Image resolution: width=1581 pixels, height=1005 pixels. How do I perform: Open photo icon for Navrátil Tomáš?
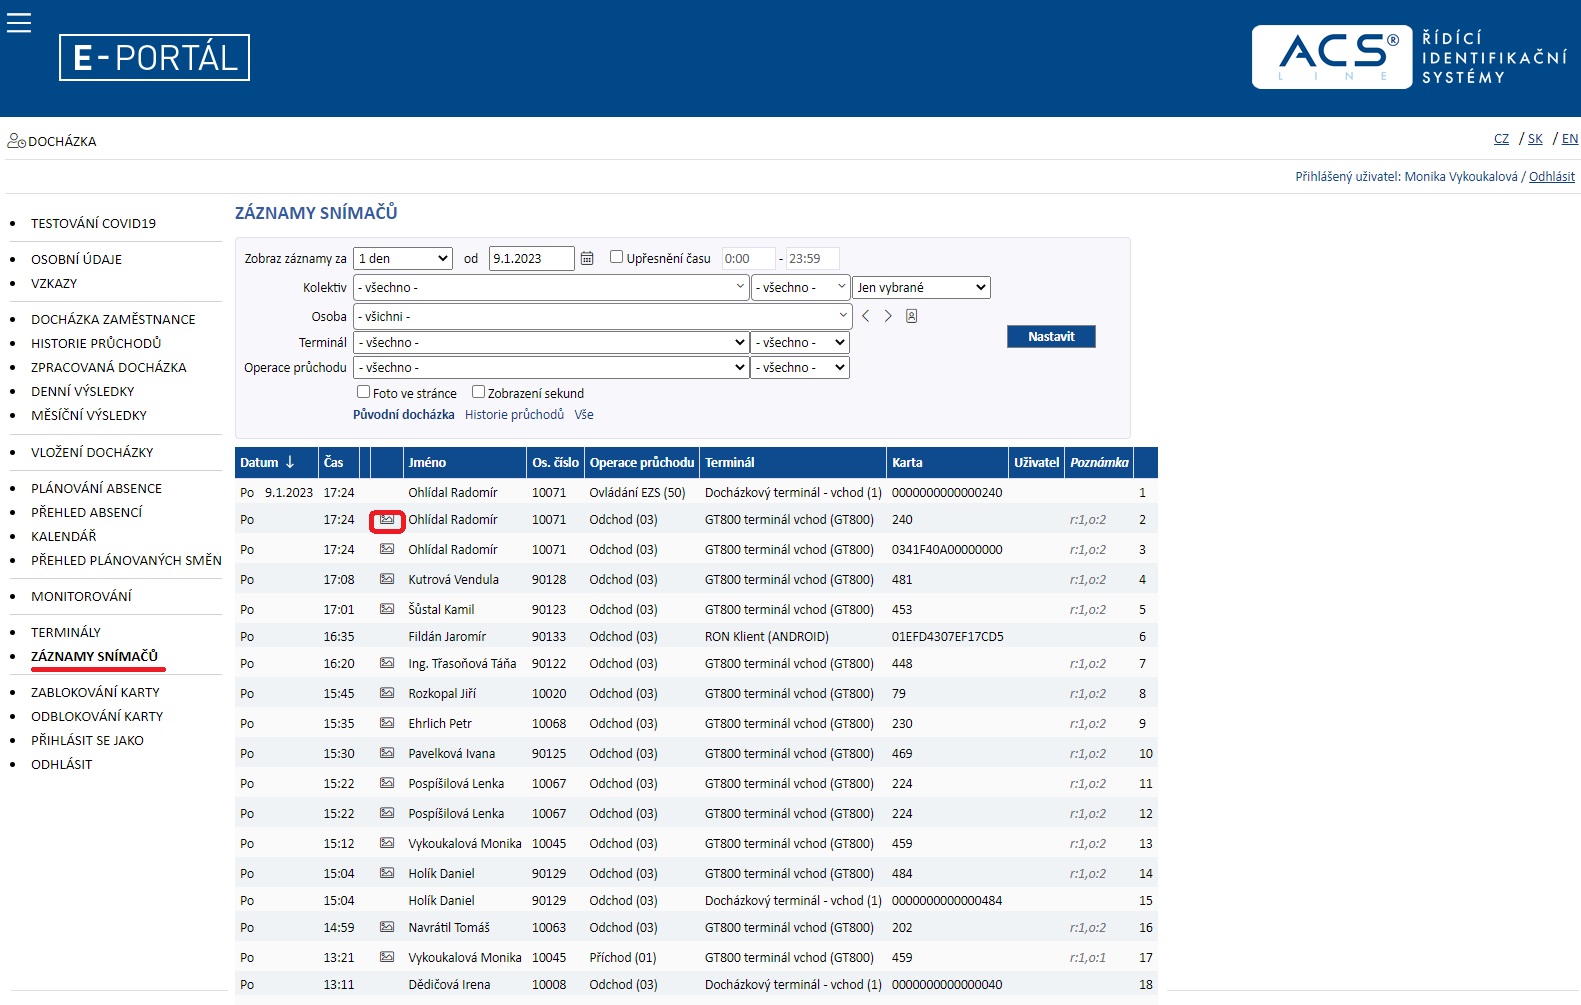tap(387, 927)
